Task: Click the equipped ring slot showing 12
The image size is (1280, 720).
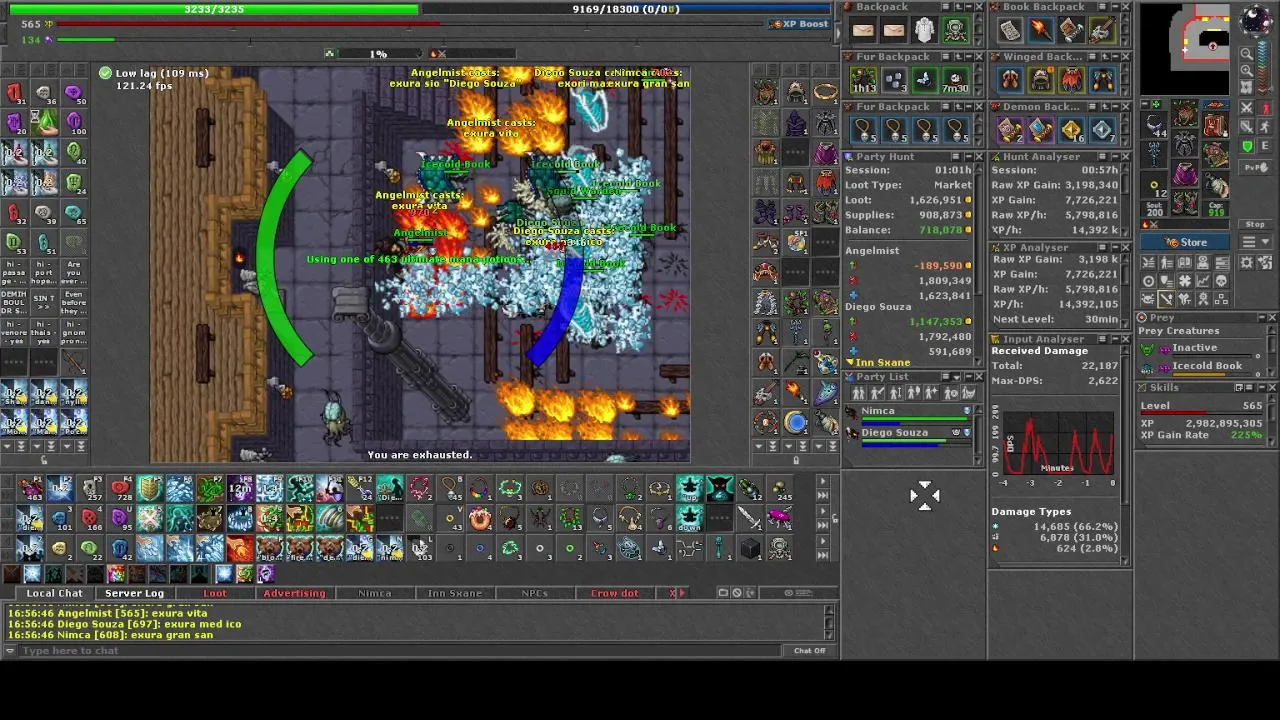Action: click(x=1154, y=184)
